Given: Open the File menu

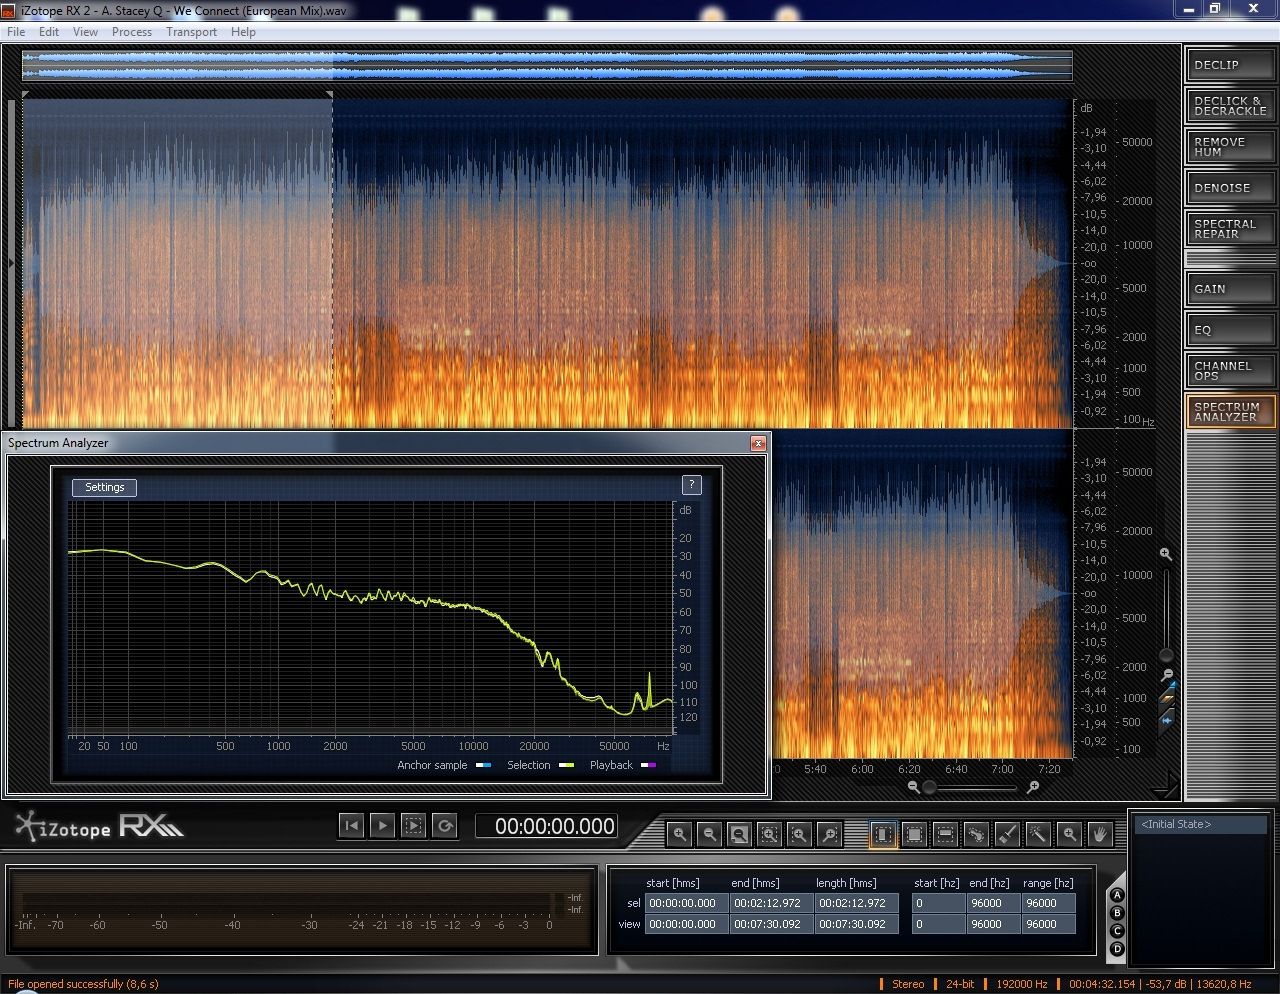Looking at the screenshot, I should pos(16,32).
